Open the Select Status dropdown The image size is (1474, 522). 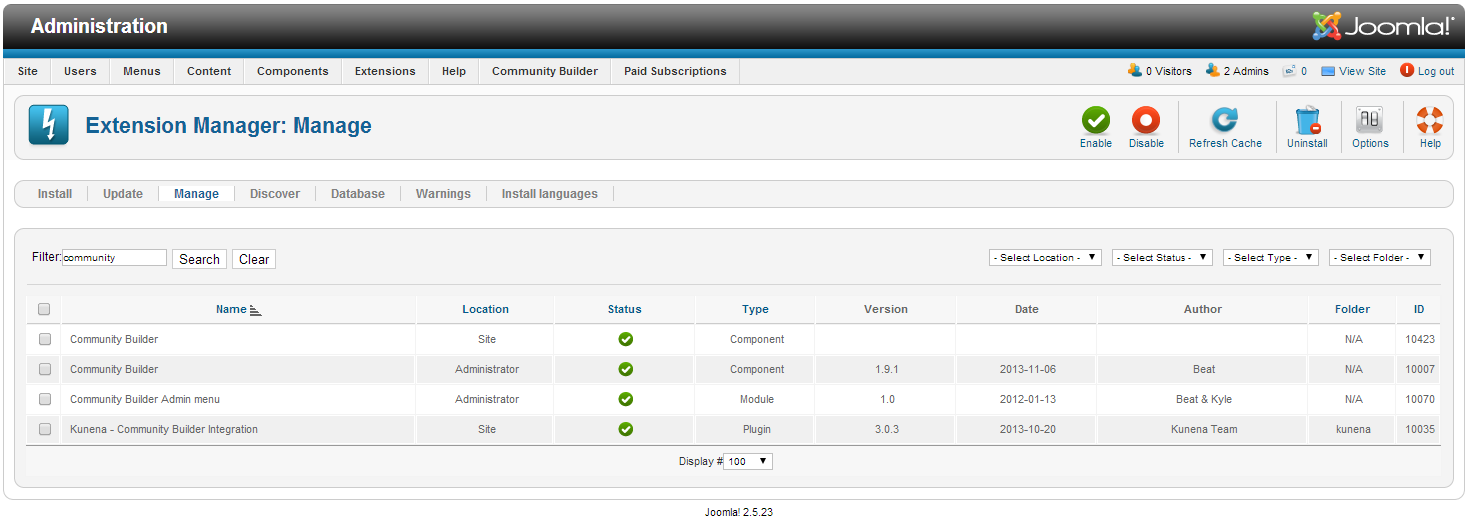[x=1162, y=257]
